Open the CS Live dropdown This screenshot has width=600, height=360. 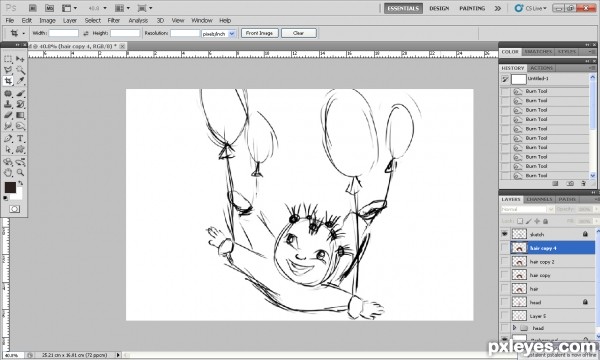tap(531, 8)
